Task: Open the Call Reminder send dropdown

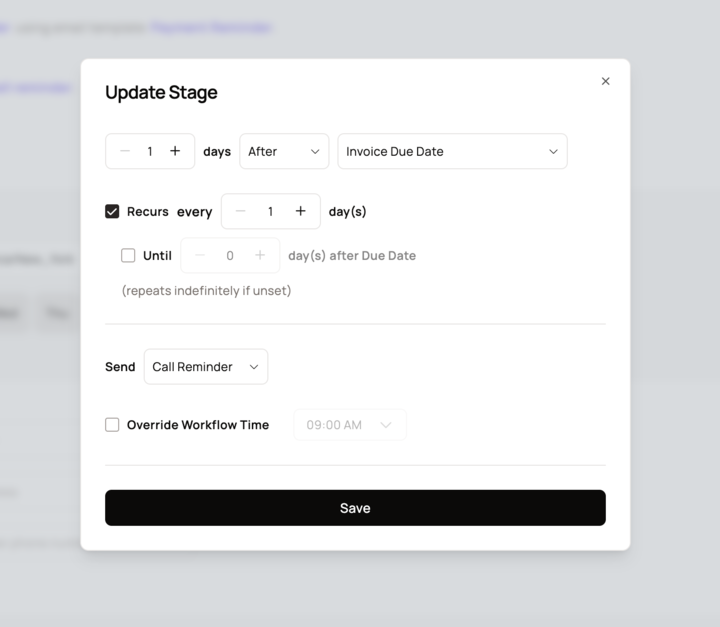Action: (x=206, y=366)
